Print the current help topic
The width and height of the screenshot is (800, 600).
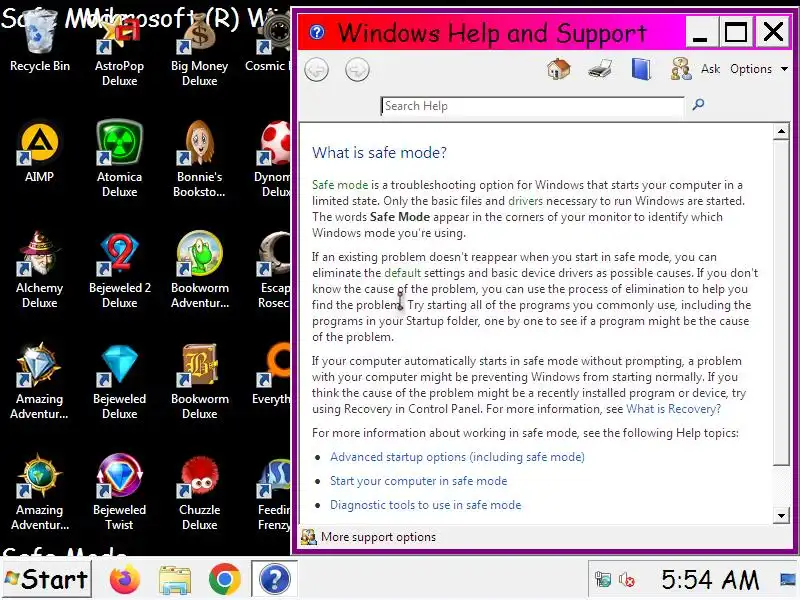[599, 69]
